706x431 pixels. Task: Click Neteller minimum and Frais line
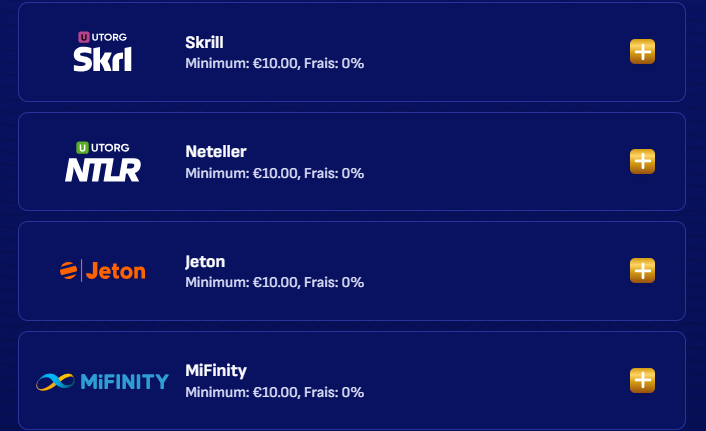click(x=274, y=173)
